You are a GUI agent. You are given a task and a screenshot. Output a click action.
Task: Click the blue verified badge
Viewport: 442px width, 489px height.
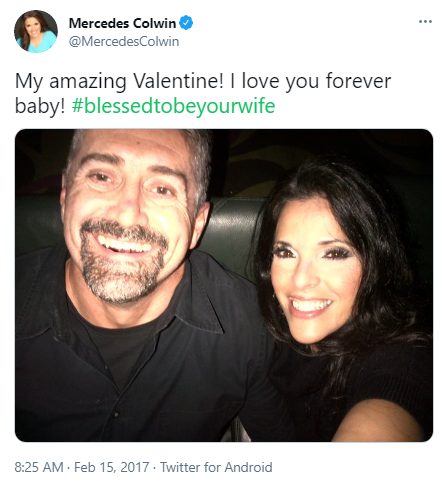coord(186,23)
